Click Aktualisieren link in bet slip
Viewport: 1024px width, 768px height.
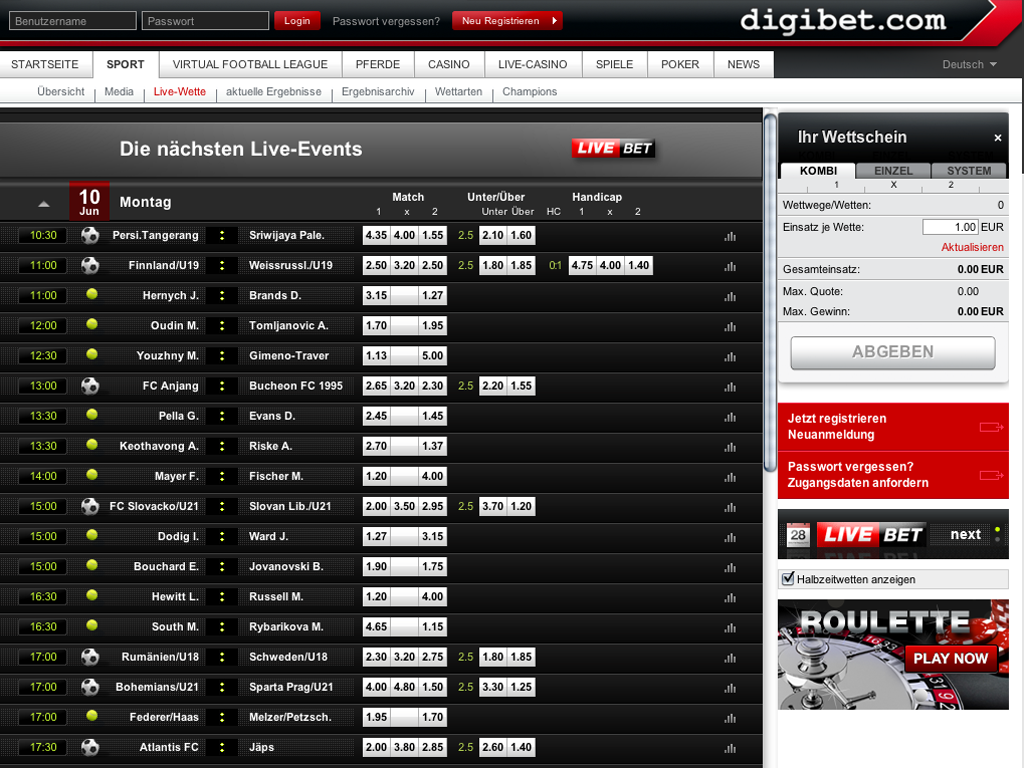click(x=972, y=248)
